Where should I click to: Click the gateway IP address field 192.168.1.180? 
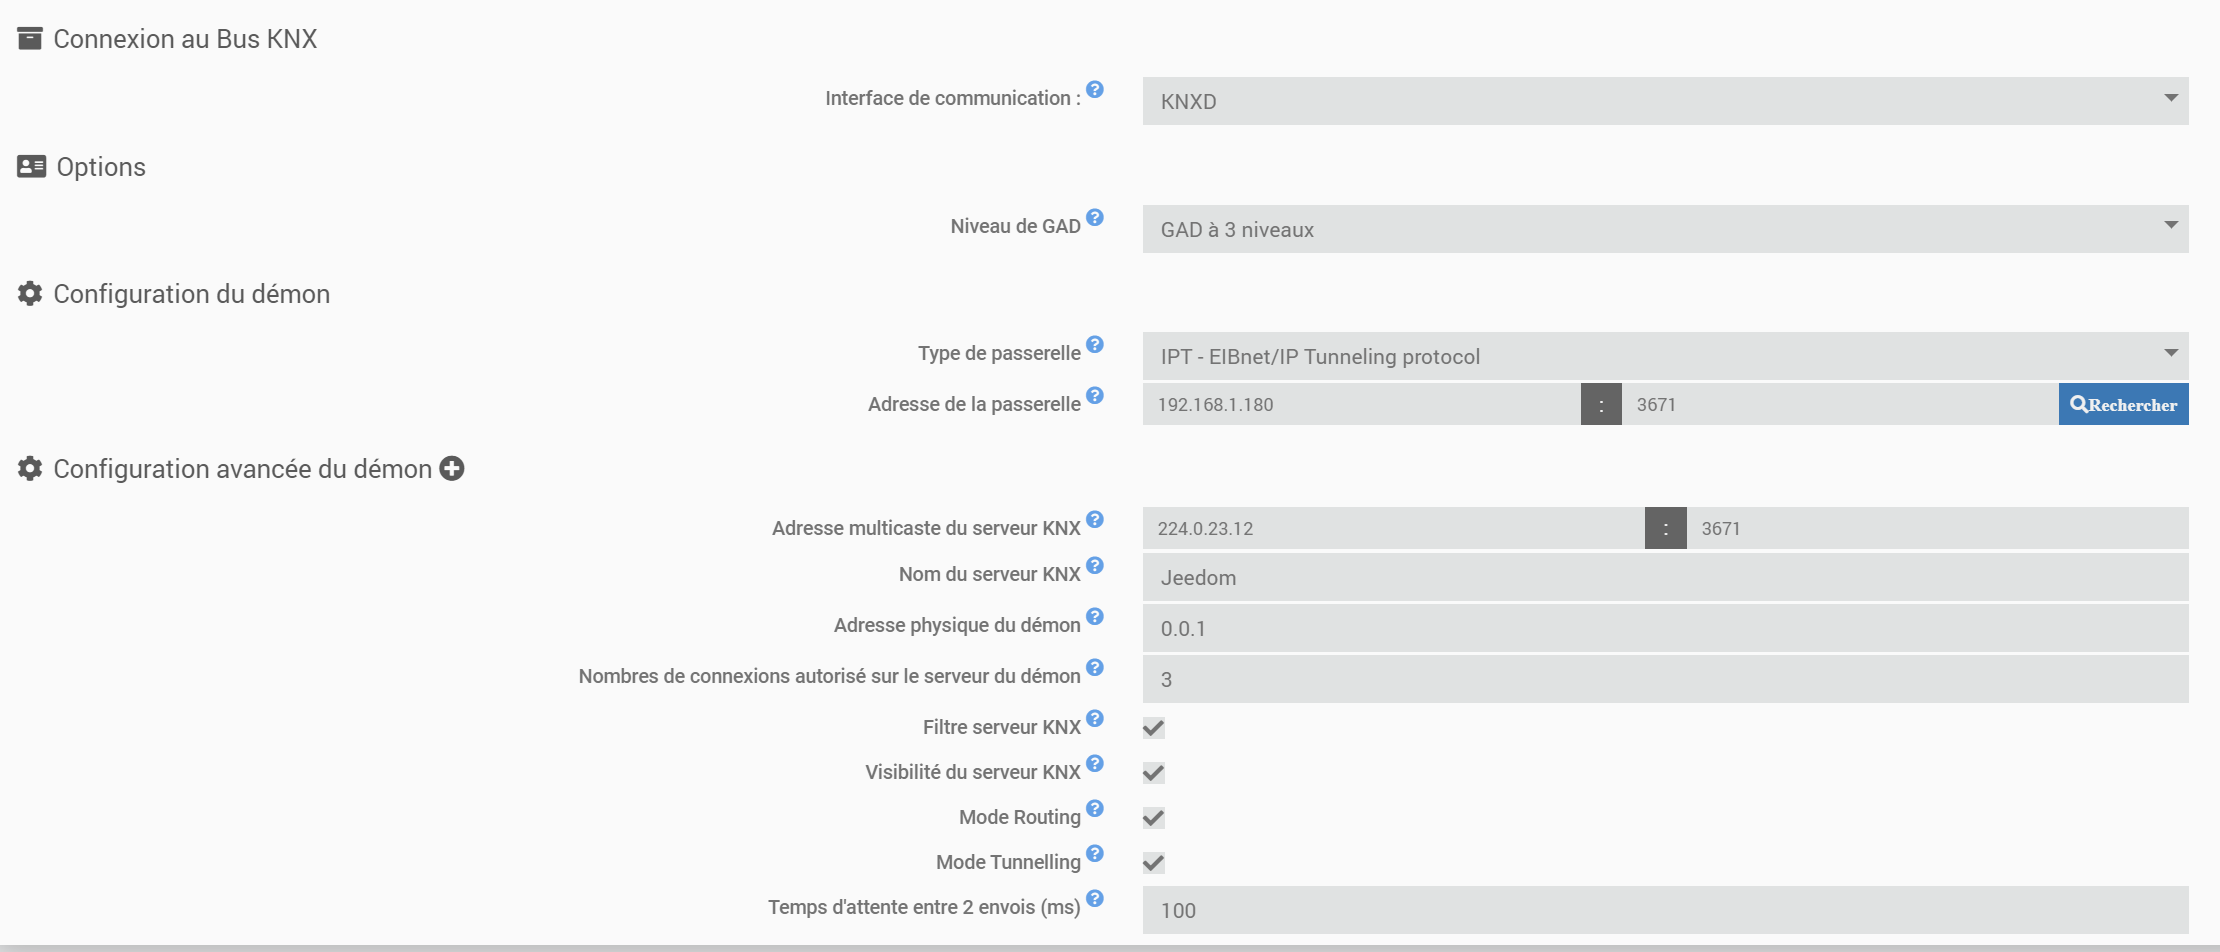[x=1361, y=404]
